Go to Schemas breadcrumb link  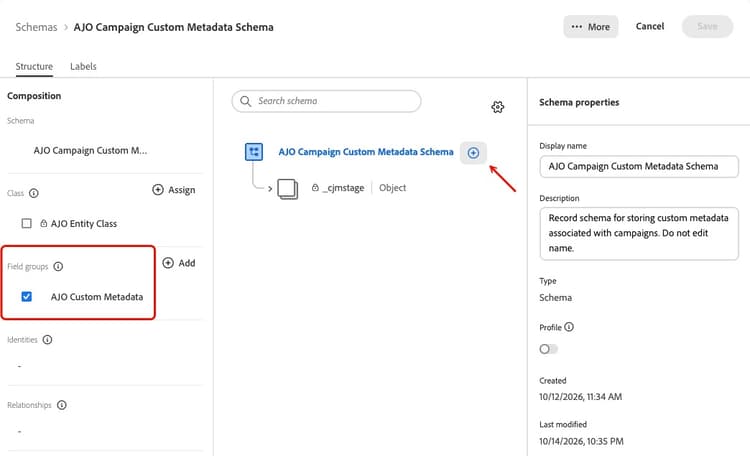36,27
